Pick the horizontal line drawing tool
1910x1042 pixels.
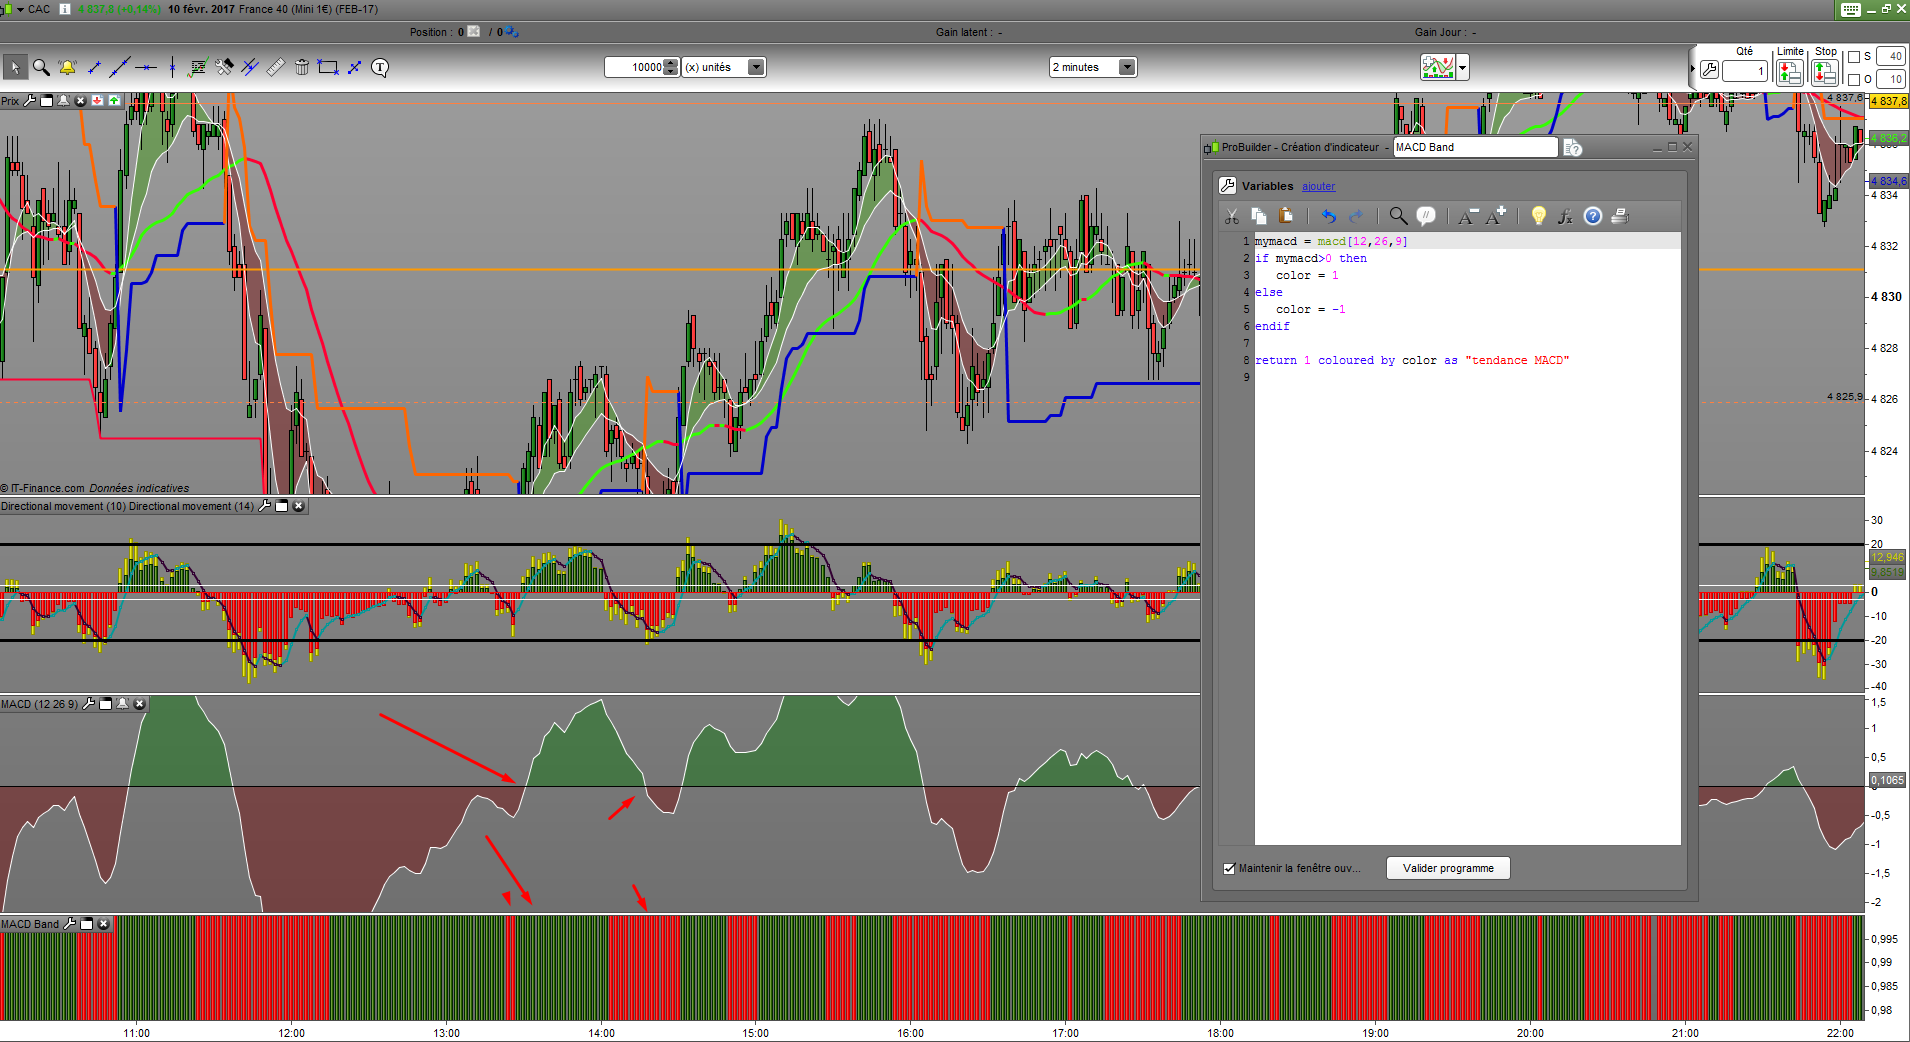(x=146, y=68)
